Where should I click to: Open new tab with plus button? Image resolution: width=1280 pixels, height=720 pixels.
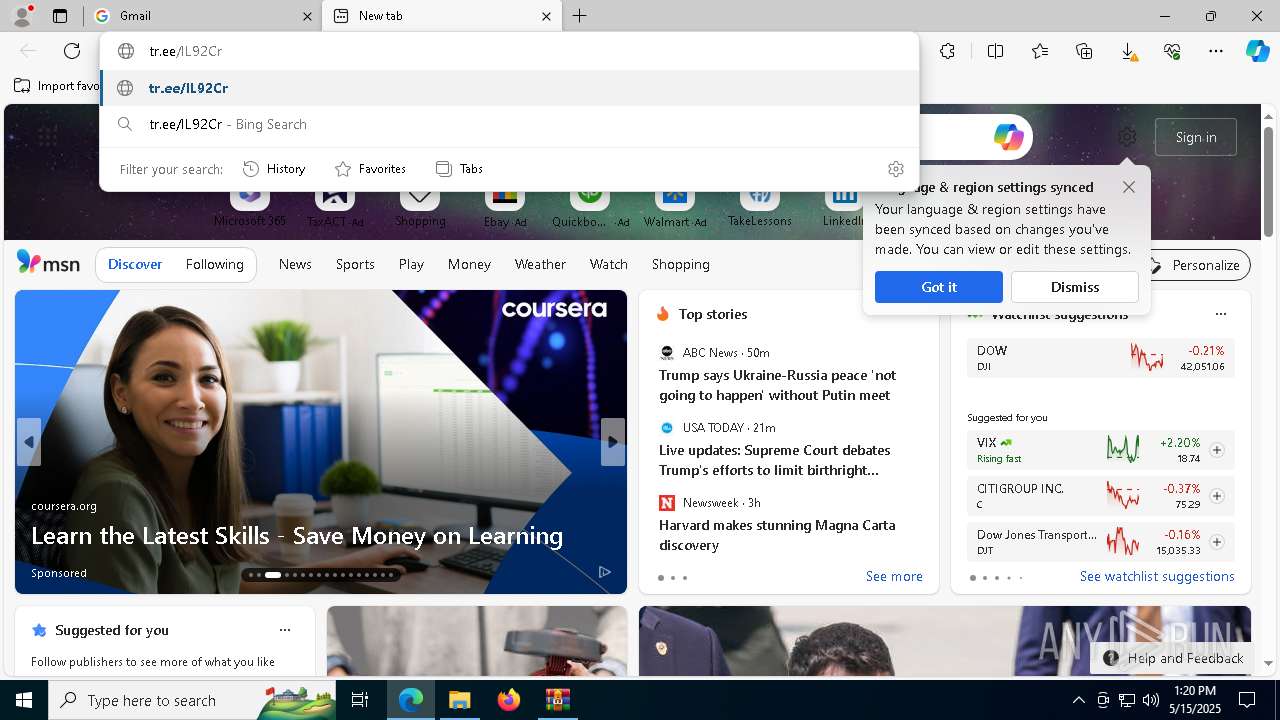[580, 16]
